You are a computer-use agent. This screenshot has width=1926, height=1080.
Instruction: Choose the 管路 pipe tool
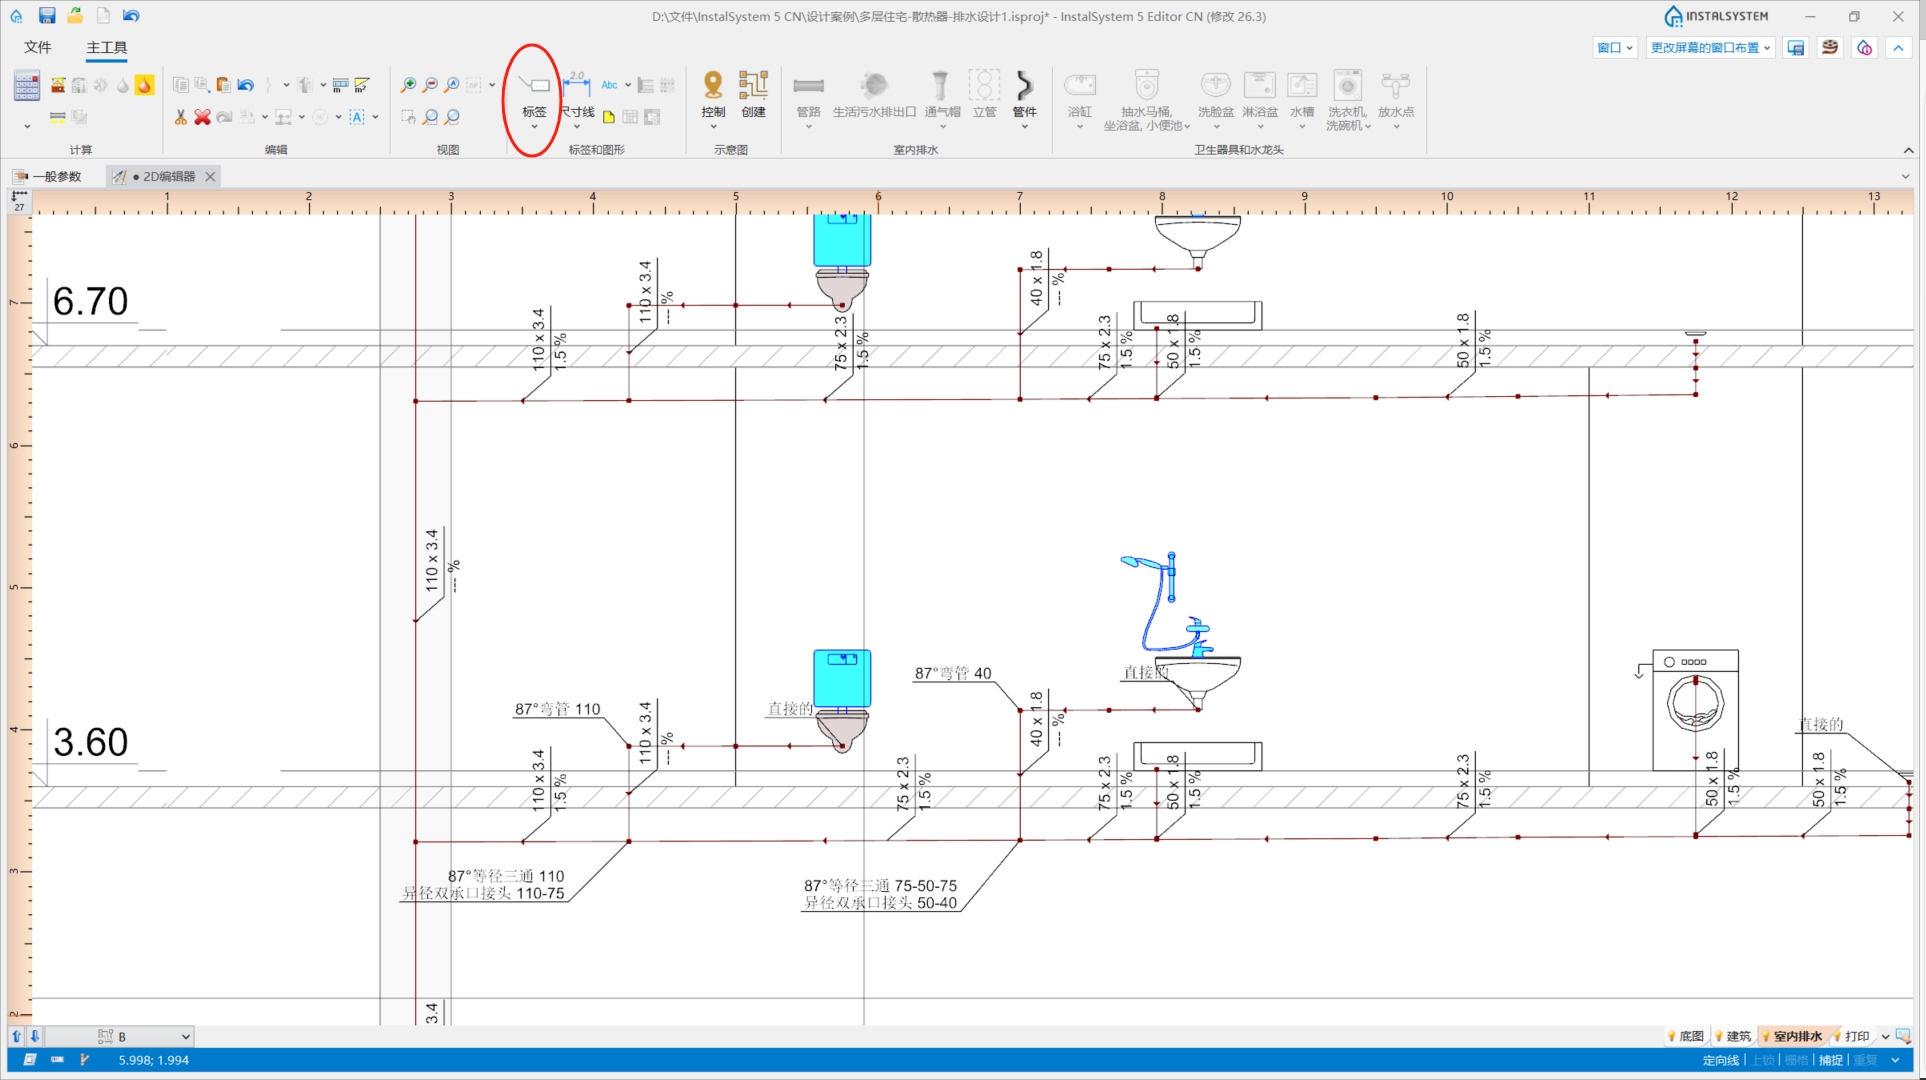tap(808, 96)
